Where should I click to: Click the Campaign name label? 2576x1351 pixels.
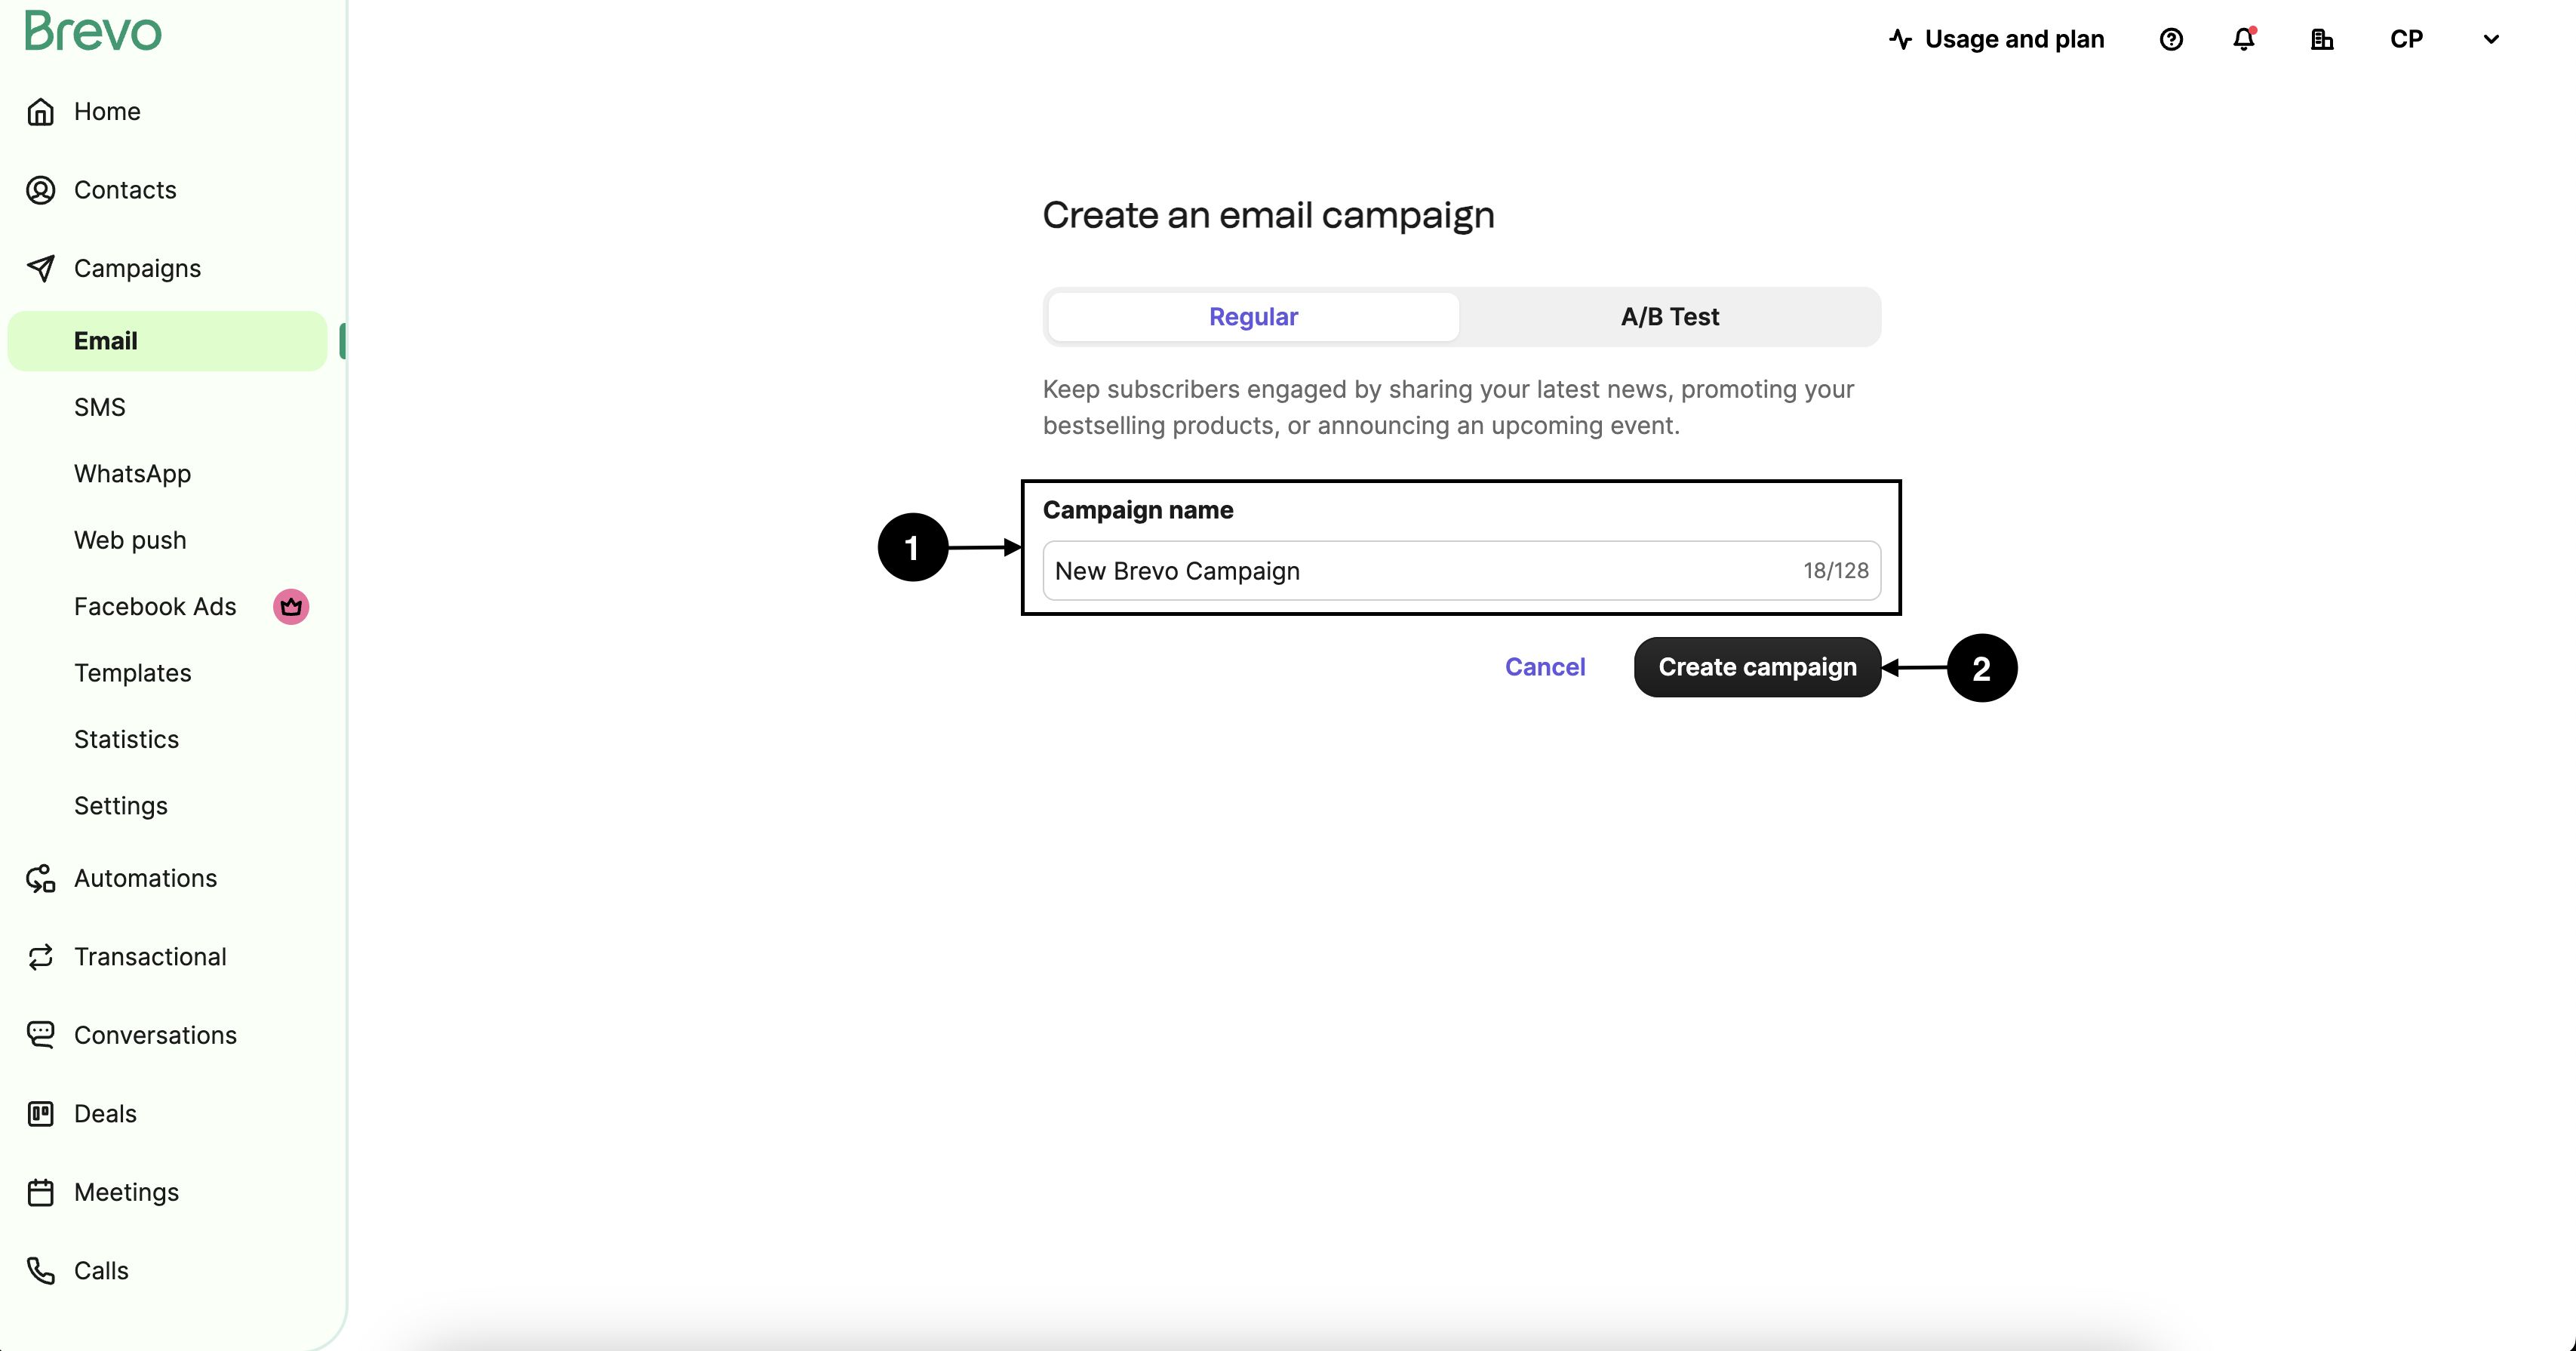pos(1138,510)
